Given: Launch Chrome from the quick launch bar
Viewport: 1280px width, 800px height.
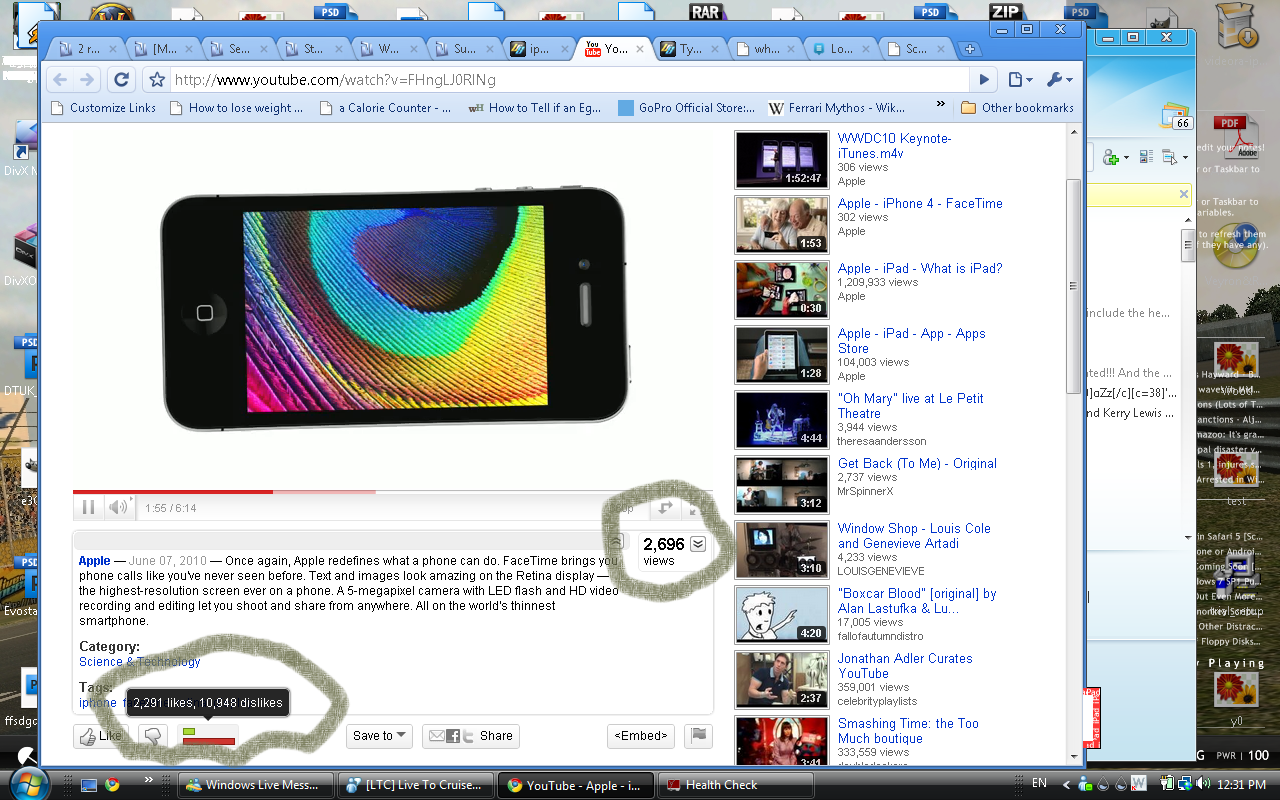Looking at the screenshot, I should tap(112, 785).
